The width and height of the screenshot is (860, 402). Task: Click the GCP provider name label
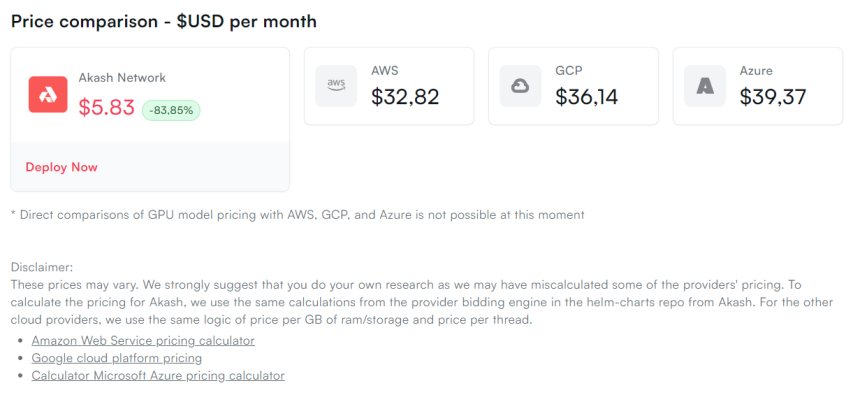[569, 71]
